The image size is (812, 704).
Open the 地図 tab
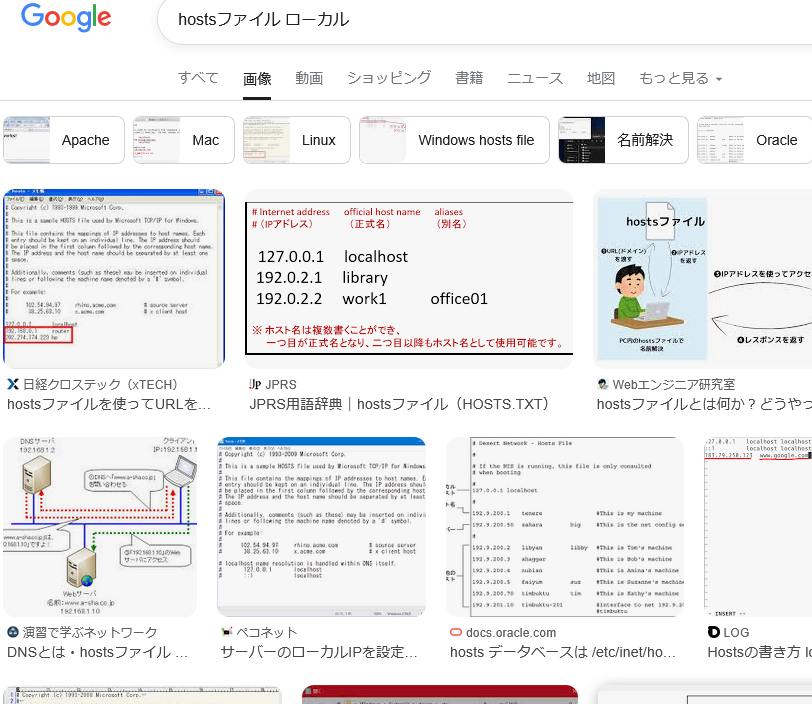pos(601,78)
